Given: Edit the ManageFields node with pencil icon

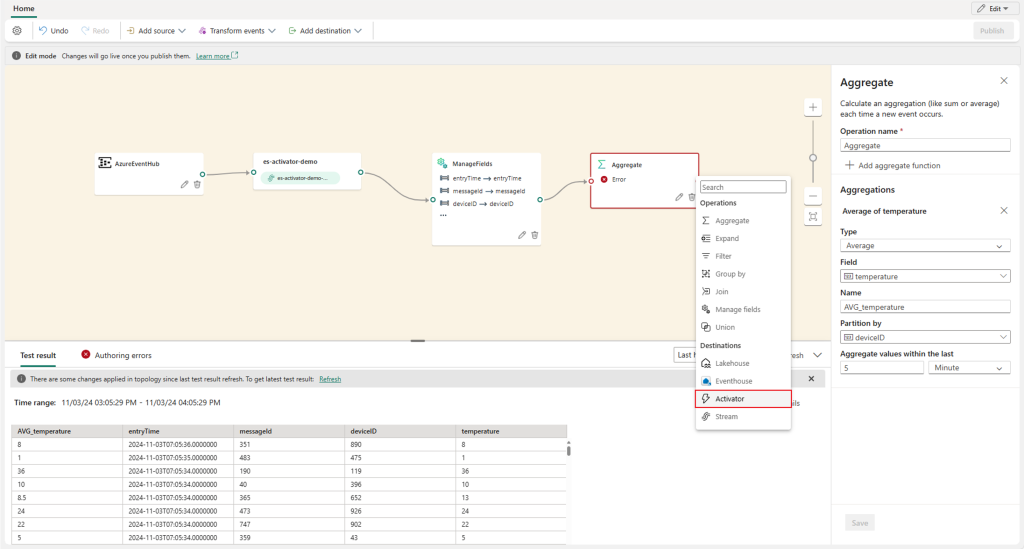Looking at the screenshot, I should 522,235.
